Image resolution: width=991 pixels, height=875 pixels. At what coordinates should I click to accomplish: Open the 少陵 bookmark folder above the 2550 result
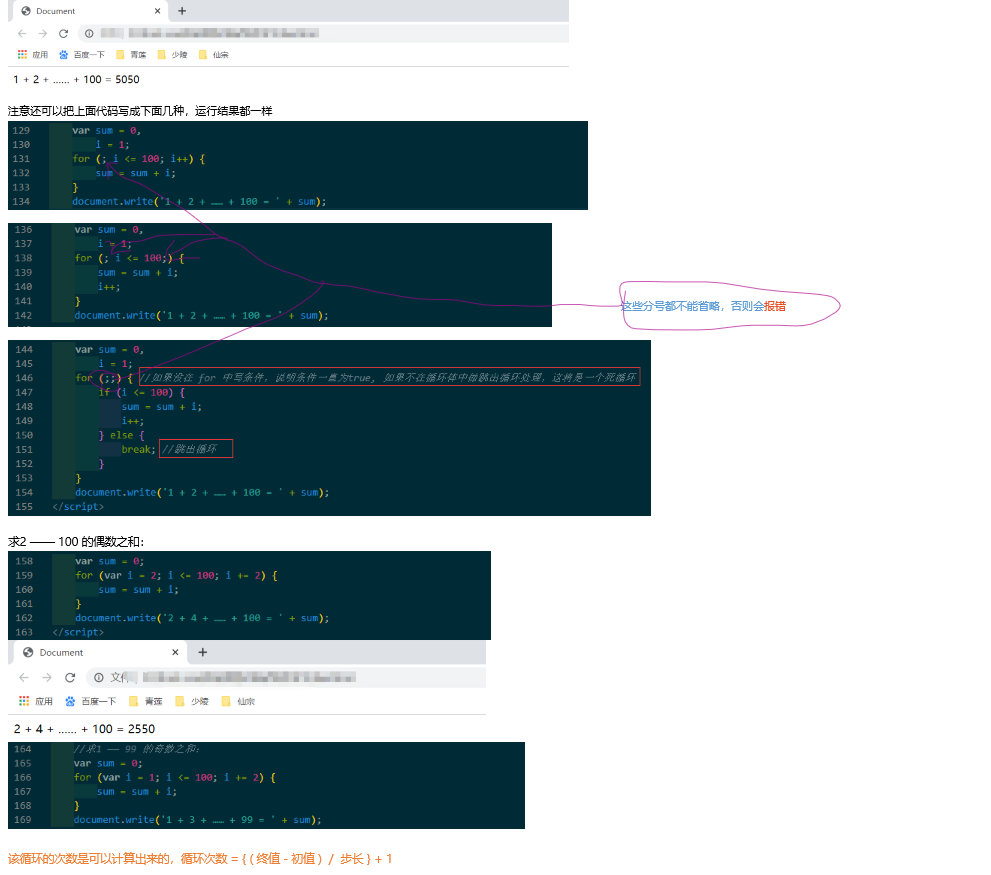point(192,701)
